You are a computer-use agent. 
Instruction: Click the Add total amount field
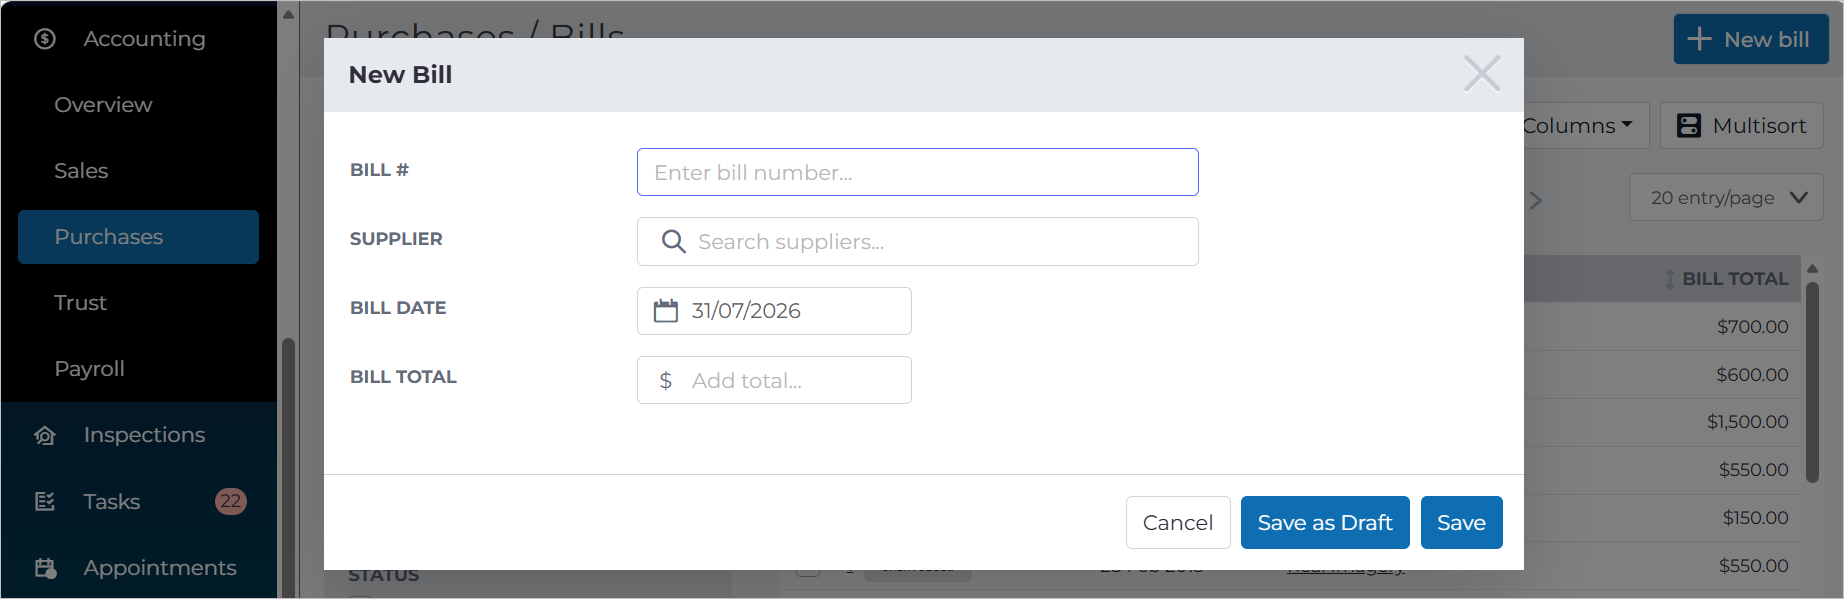(x=774, y=380)
